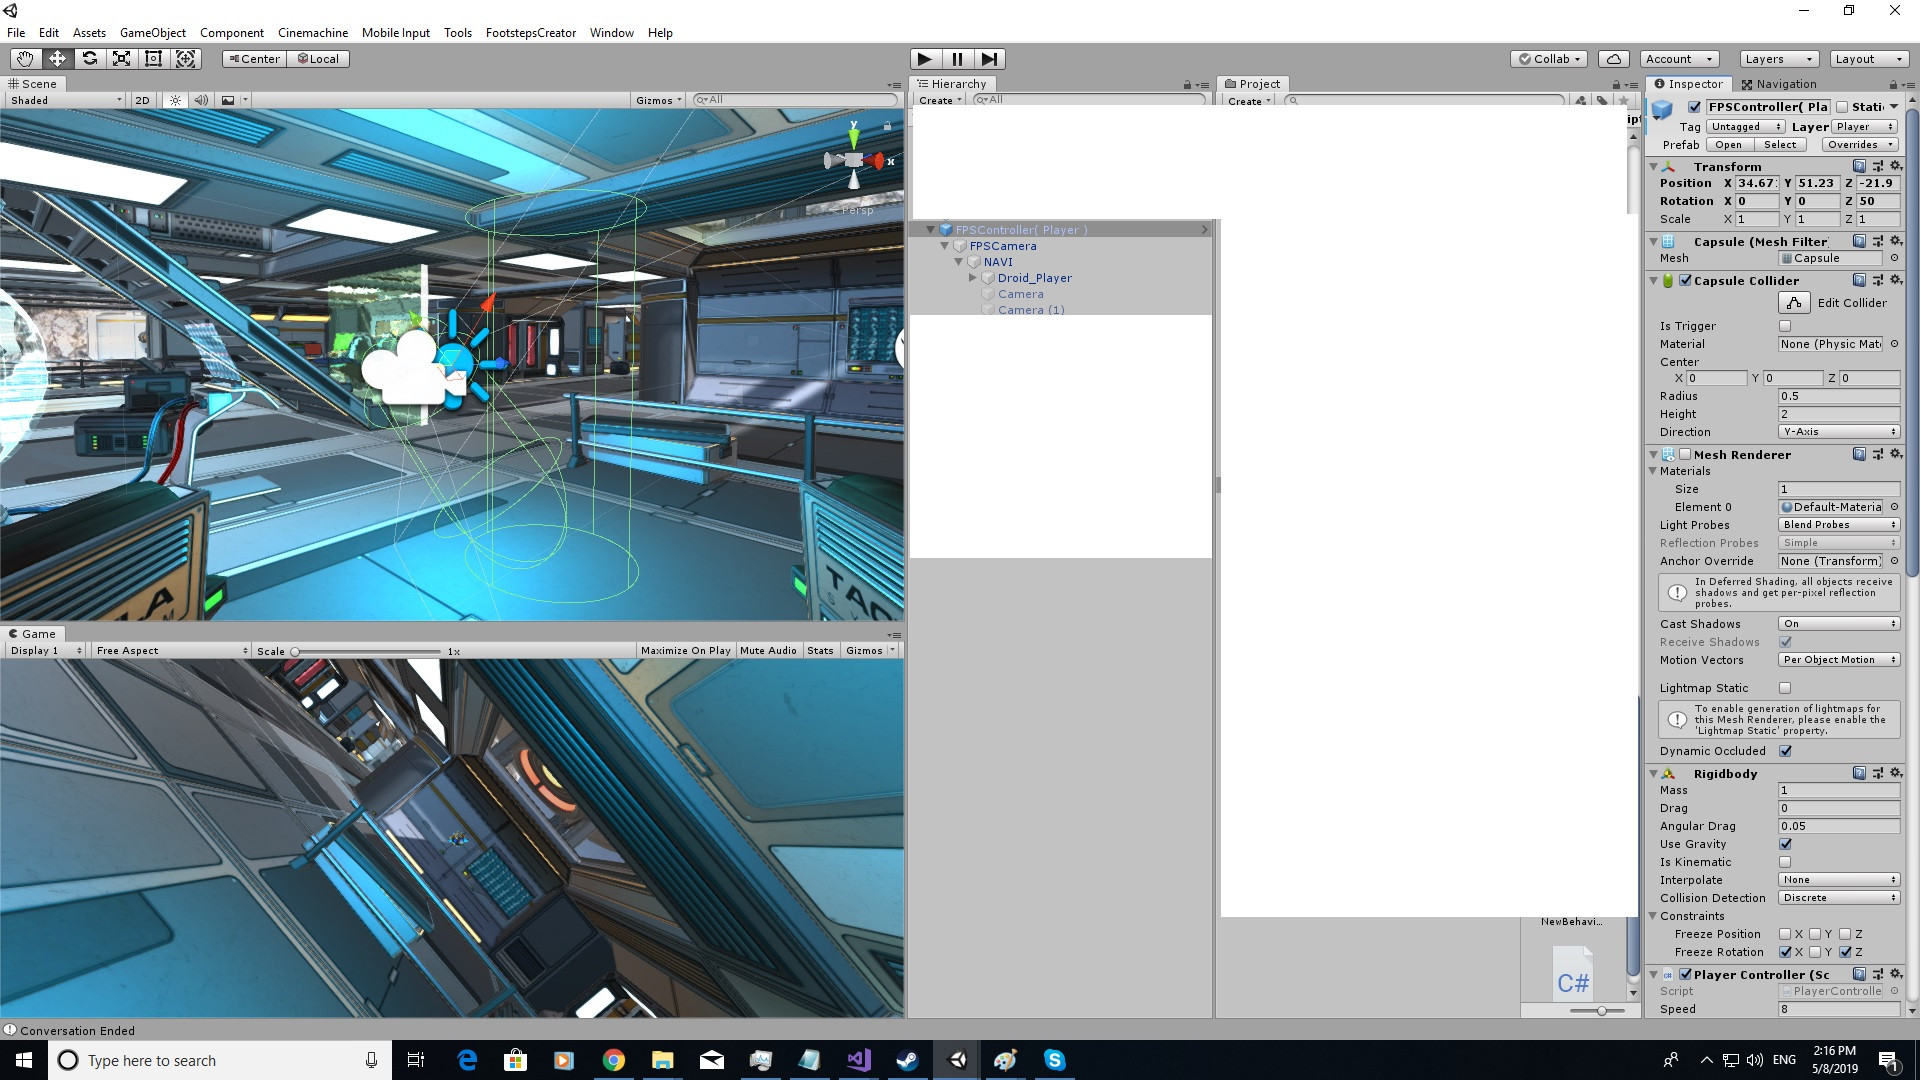Expand the Droid_Player hierarchy item
Image resolution: width=1920 pixels, height=1080 pixels.
(972, 278)
